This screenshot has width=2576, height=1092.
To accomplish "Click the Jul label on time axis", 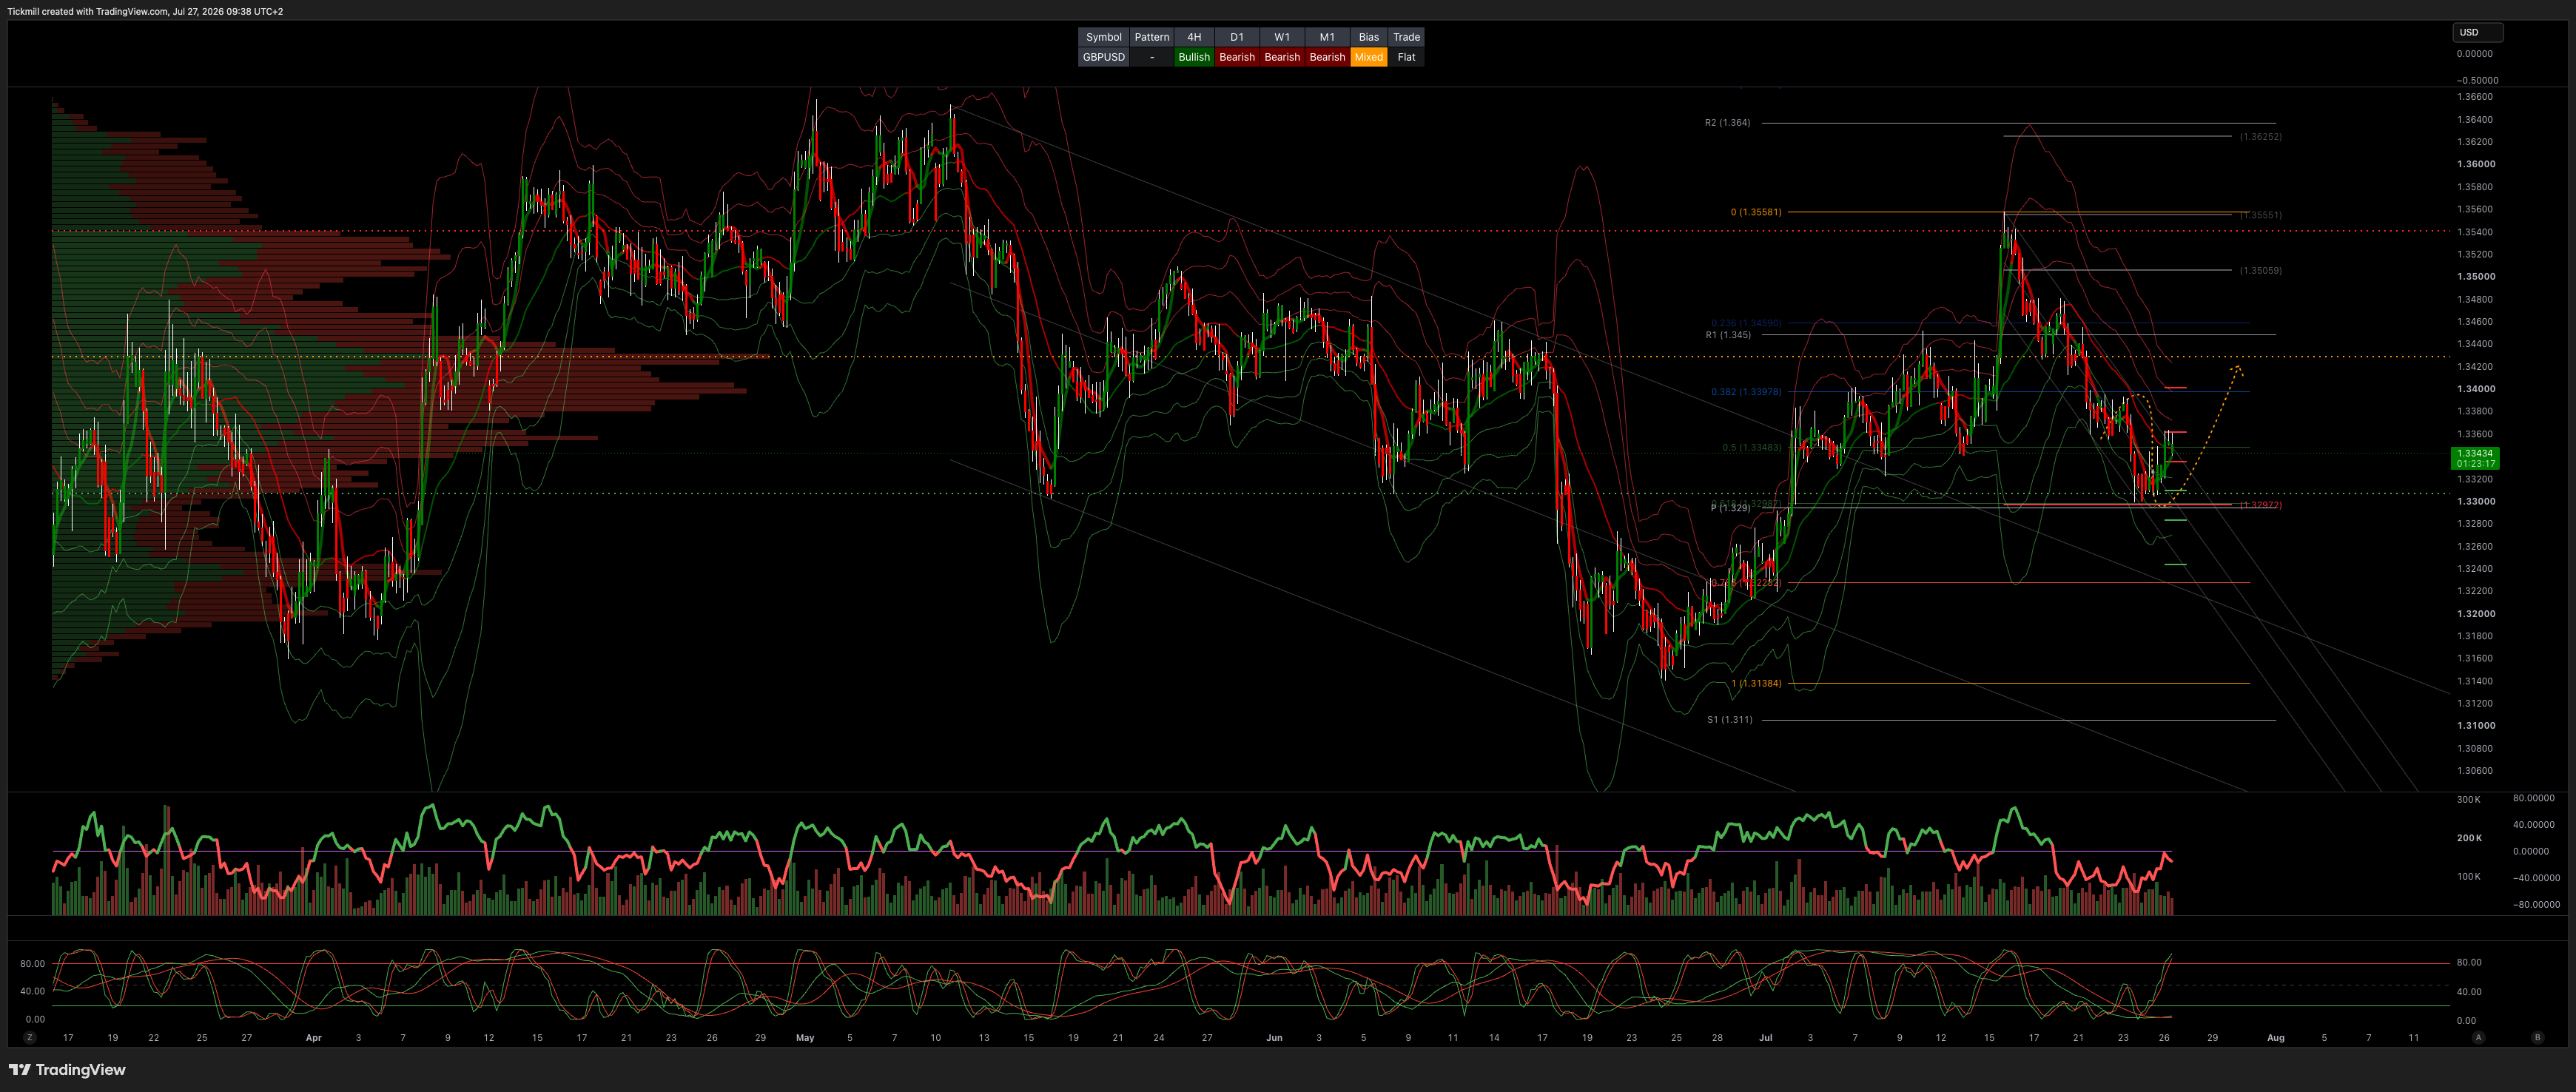I will (1765, 1038).
